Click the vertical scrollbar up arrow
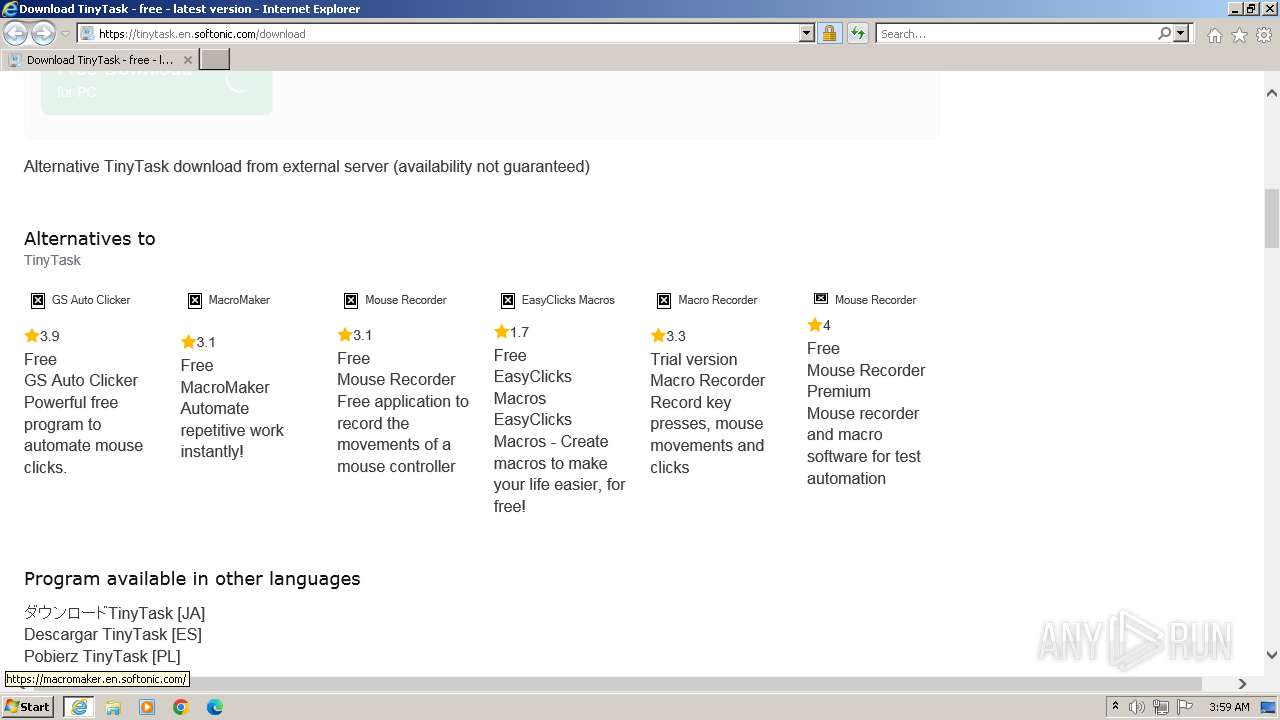 pyautogui.click(x=1272, y=94)
